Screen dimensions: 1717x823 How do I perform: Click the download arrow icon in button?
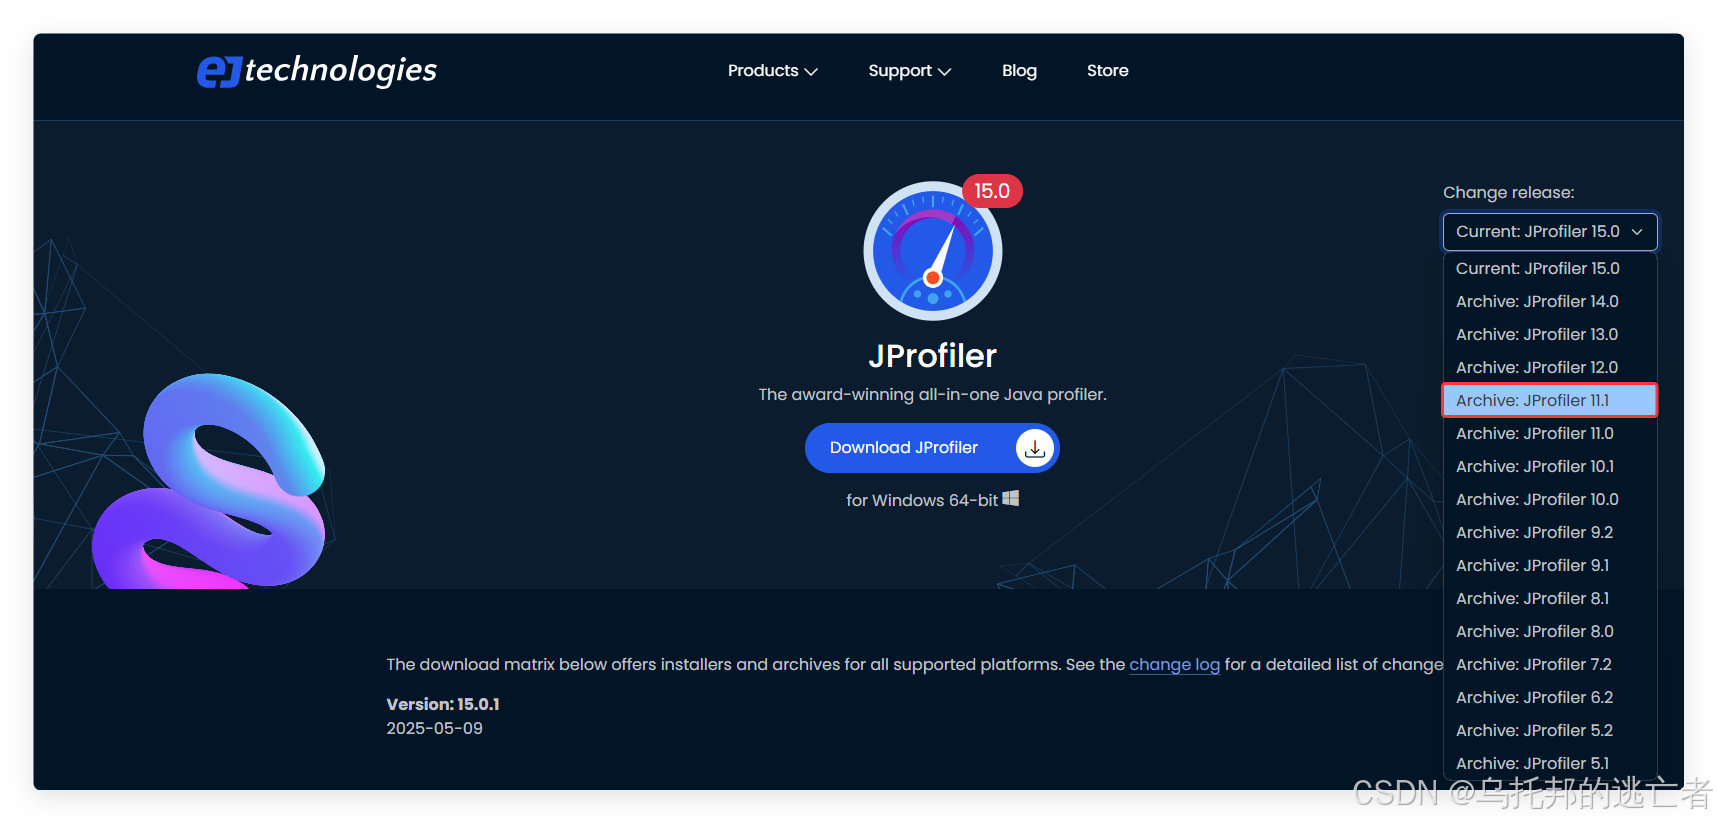point(1035,448)
